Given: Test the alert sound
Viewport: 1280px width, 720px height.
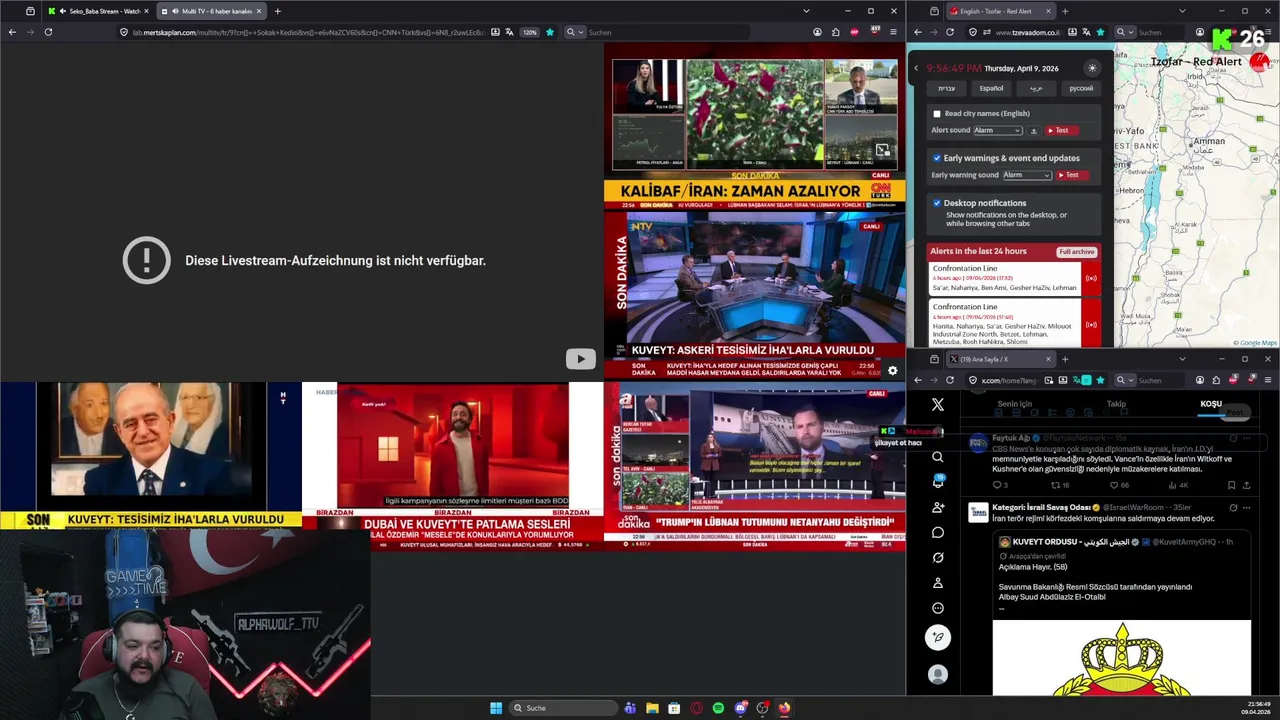Looking at the screenshot, I should pos(1062,130).
